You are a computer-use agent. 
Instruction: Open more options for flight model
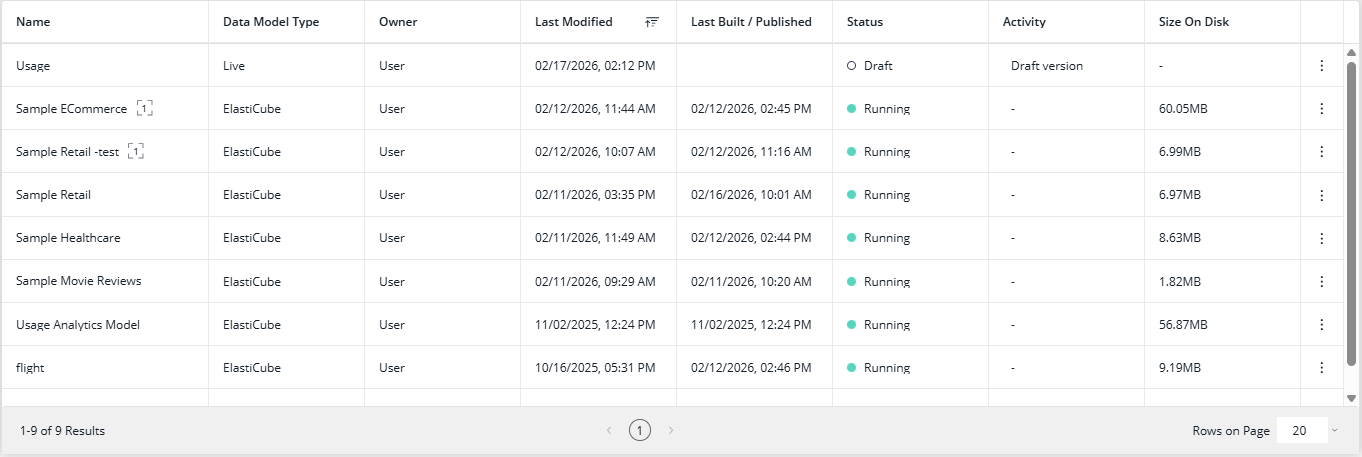[1321, 368]
